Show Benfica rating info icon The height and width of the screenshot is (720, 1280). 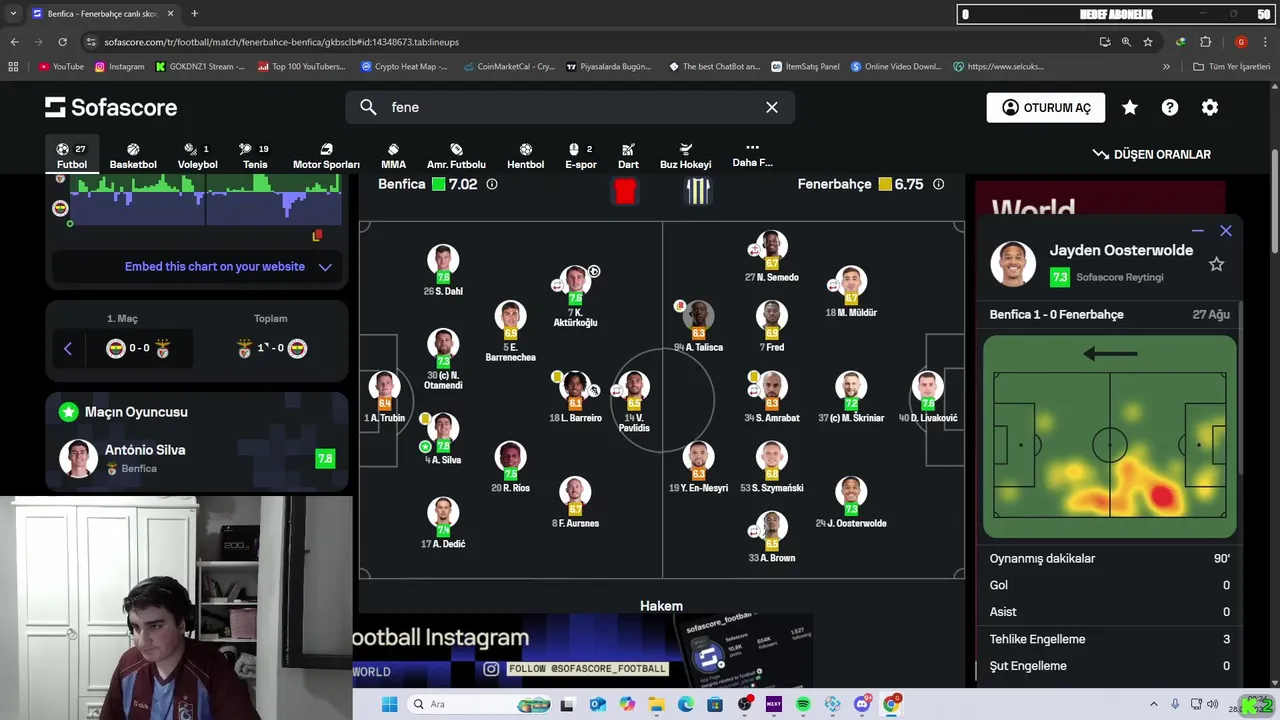tap(491, 184)
